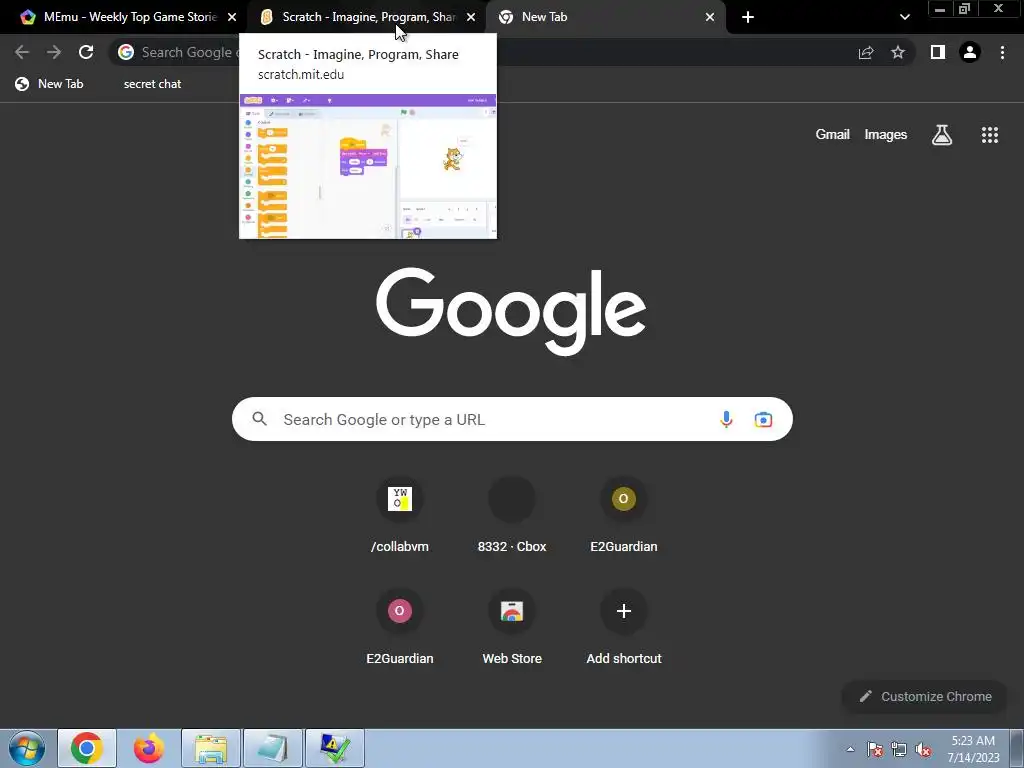Launch Firefox from the taskbar
This screenshot has height=768, width=1024.
pyautogui.click(x=149, y=748)
